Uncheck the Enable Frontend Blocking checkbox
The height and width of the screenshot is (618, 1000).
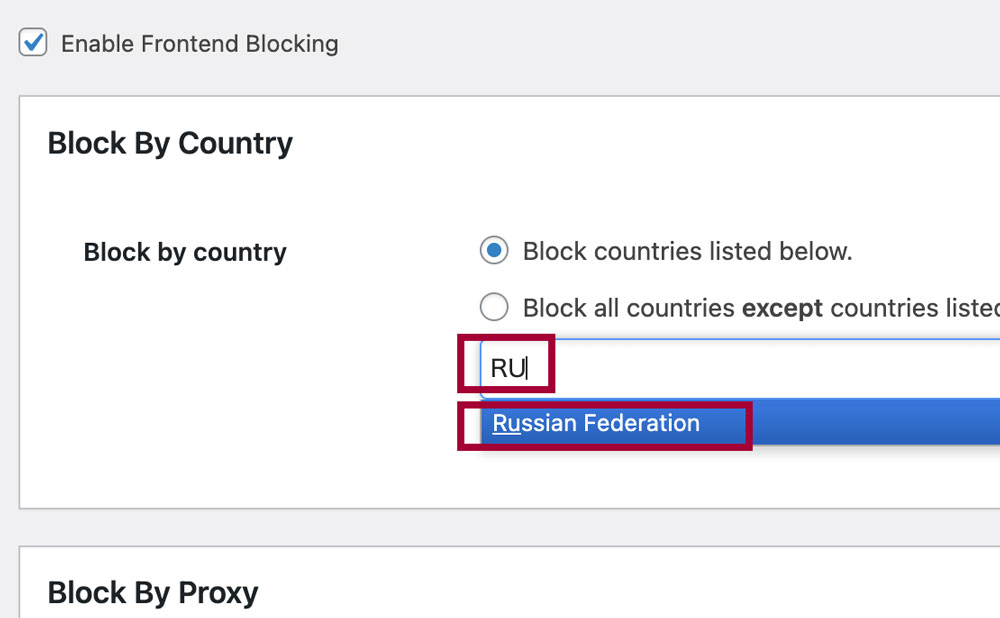(x=33, y=43)
